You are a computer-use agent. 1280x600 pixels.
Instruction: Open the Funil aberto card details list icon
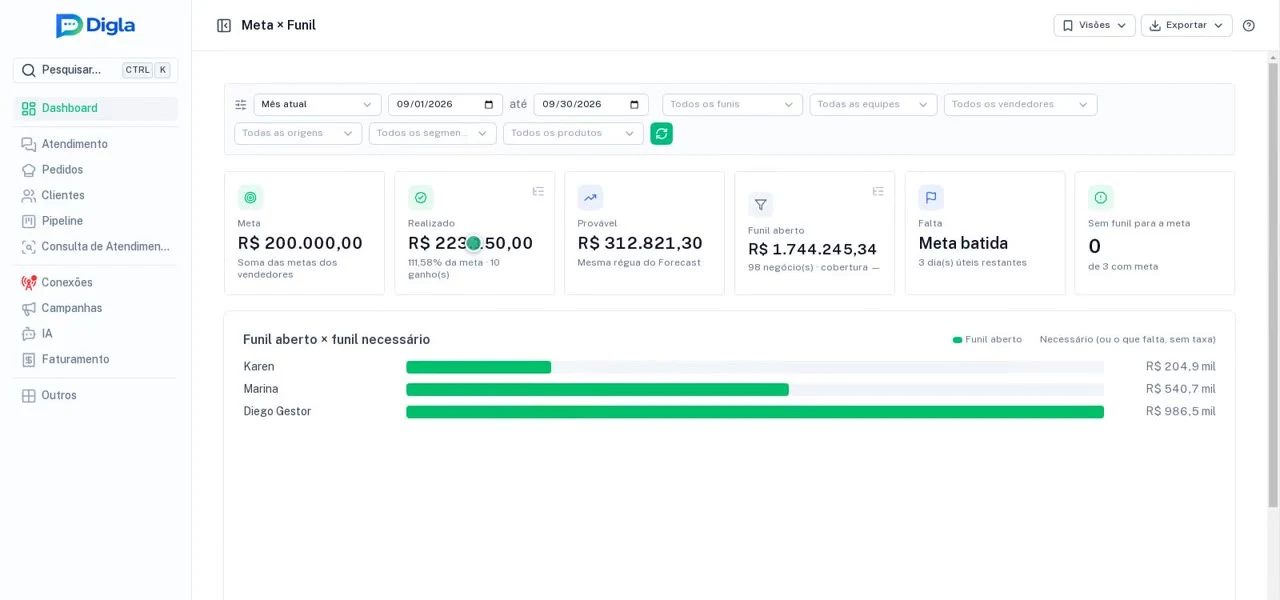click(878, 191)
